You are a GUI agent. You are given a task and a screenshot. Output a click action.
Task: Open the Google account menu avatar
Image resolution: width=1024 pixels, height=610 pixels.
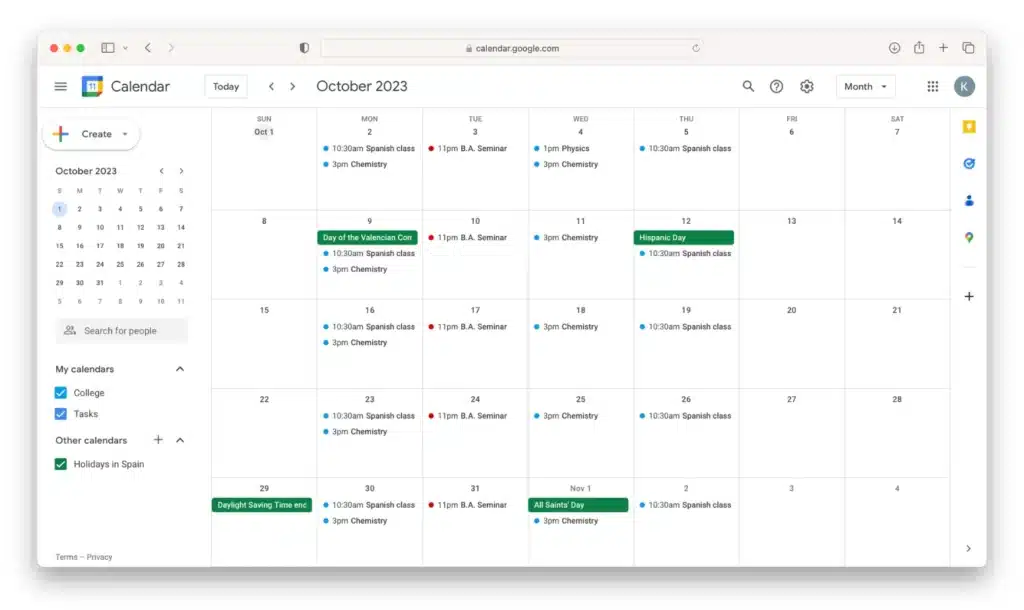click(x=964, y=86)
